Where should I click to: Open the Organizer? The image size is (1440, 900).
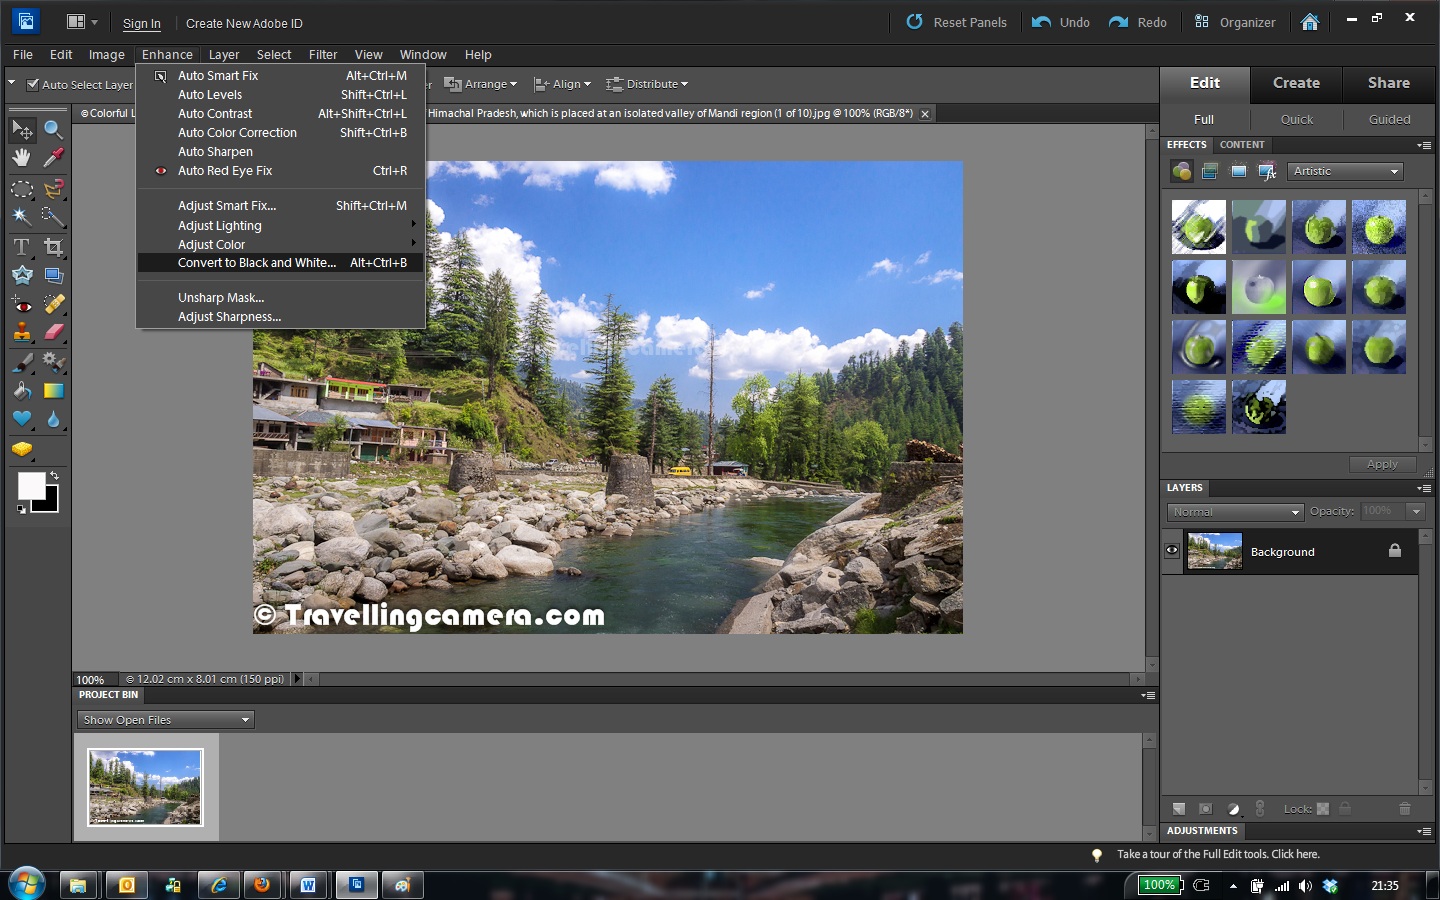coord(1234,22)
